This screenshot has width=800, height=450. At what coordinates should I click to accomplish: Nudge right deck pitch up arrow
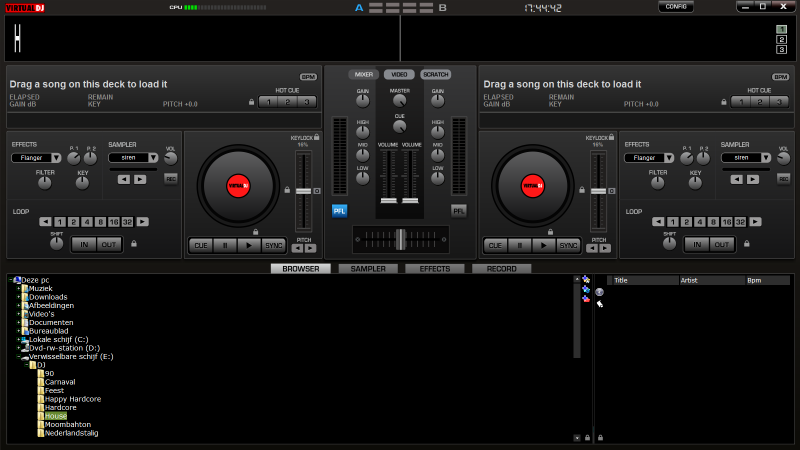click(x=605, y=248)
